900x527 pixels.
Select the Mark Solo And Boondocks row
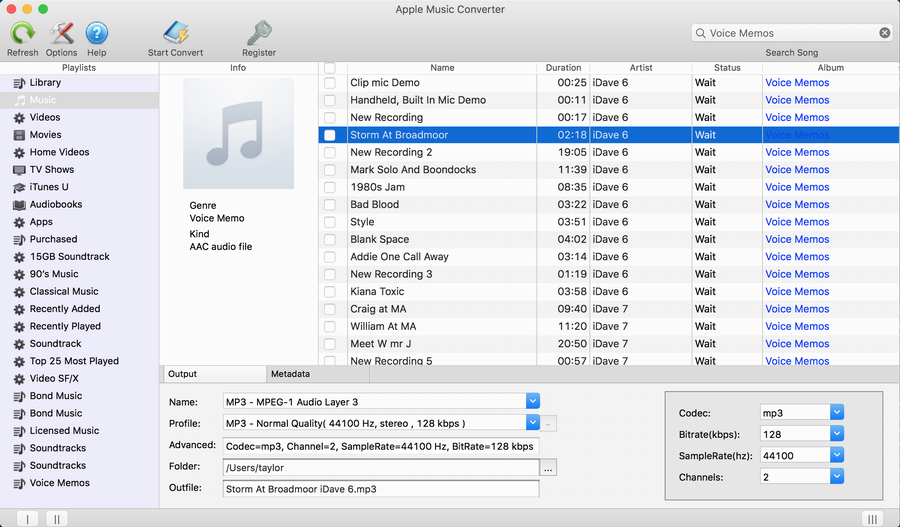pos(609,170)
